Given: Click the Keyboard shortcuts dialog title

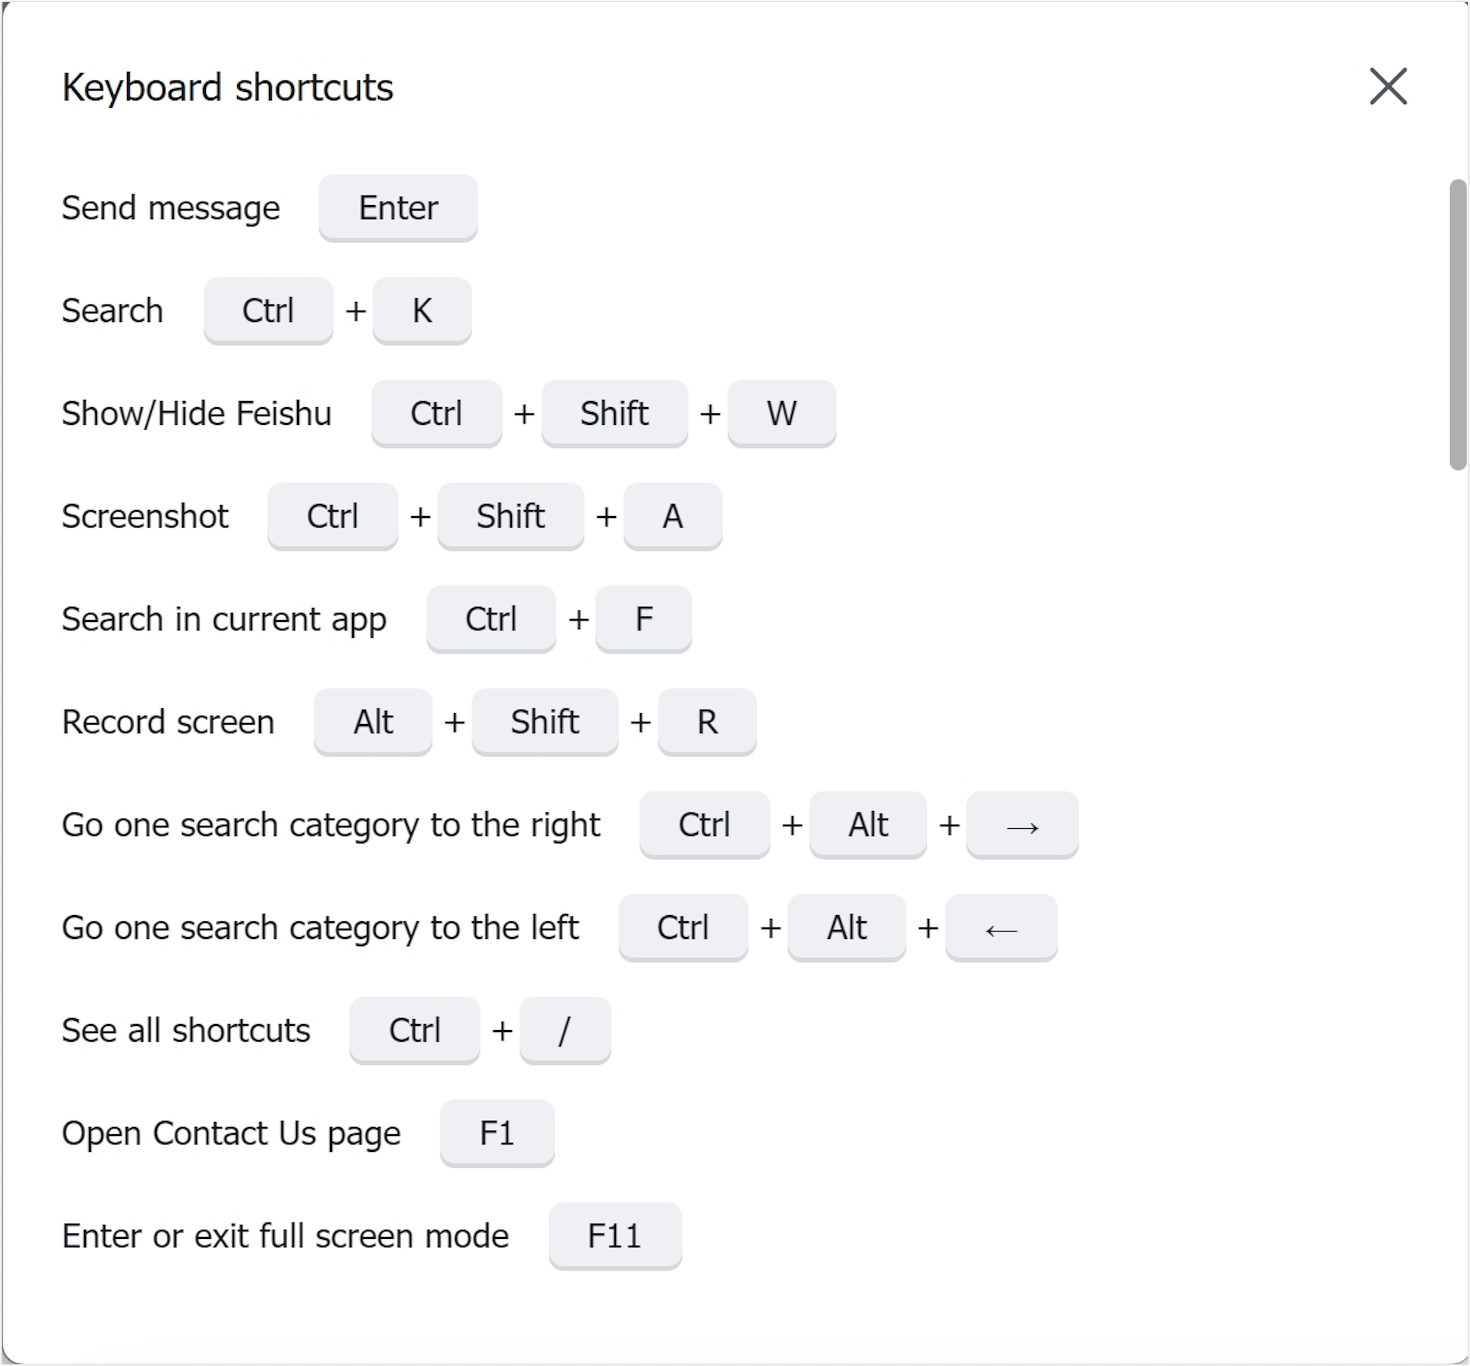Looking at the screenshot, I should point(228,87).
